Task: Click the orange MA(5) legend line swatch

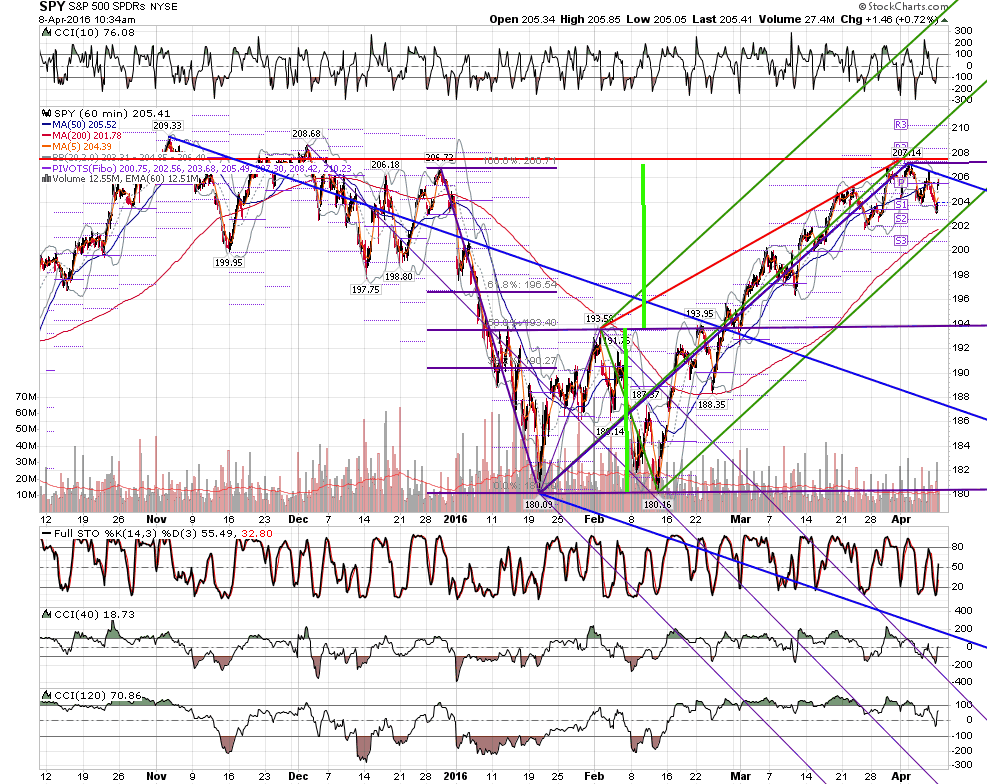Action: 47,147
